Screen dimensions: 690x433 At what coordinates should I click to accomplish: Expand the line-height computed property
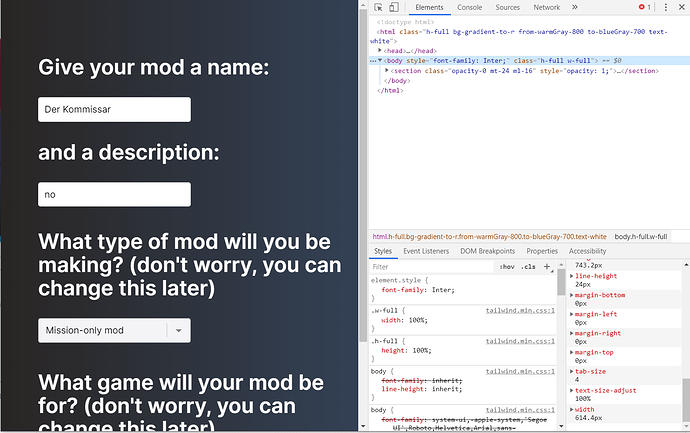coord(572,276)
